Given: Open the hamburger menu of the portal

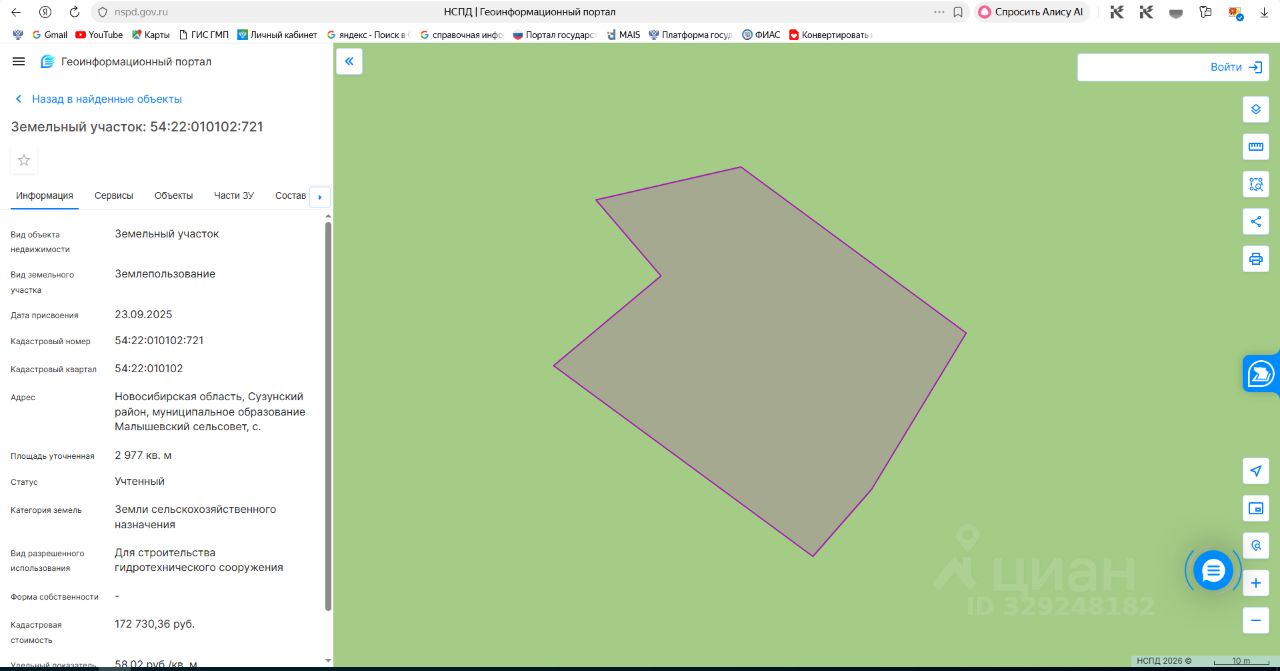Looking at the screenshot, I should click(18, 61).
